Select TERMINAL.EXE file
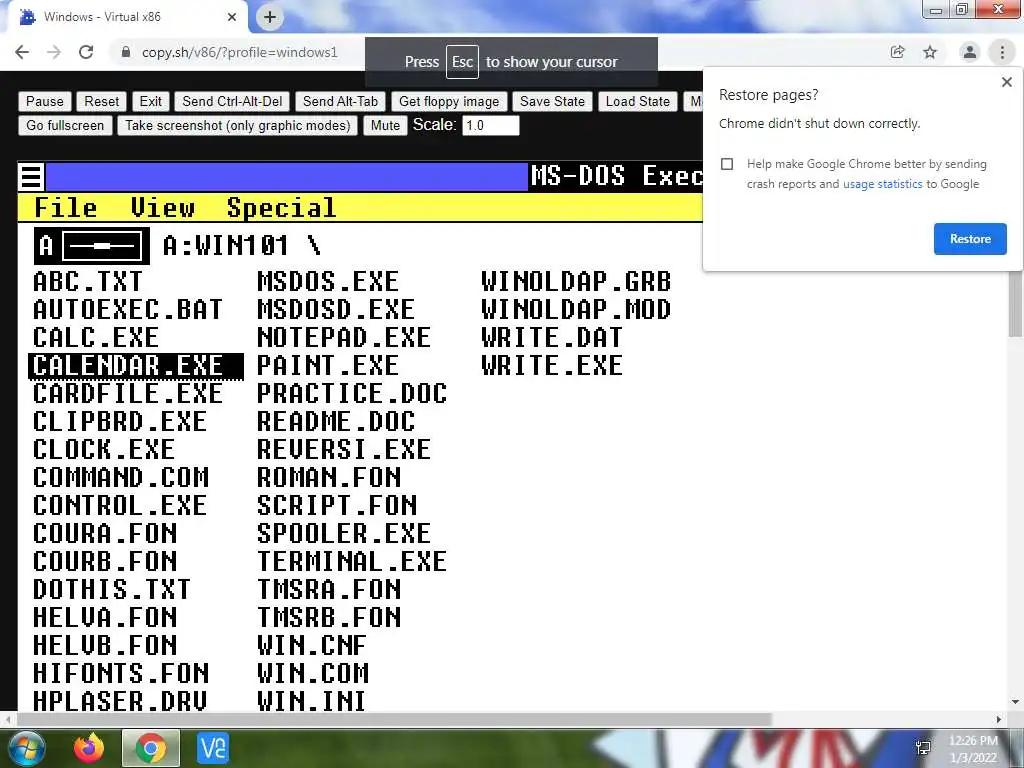Viewport: 1024px width, 768px height. (x=352, y=562)
